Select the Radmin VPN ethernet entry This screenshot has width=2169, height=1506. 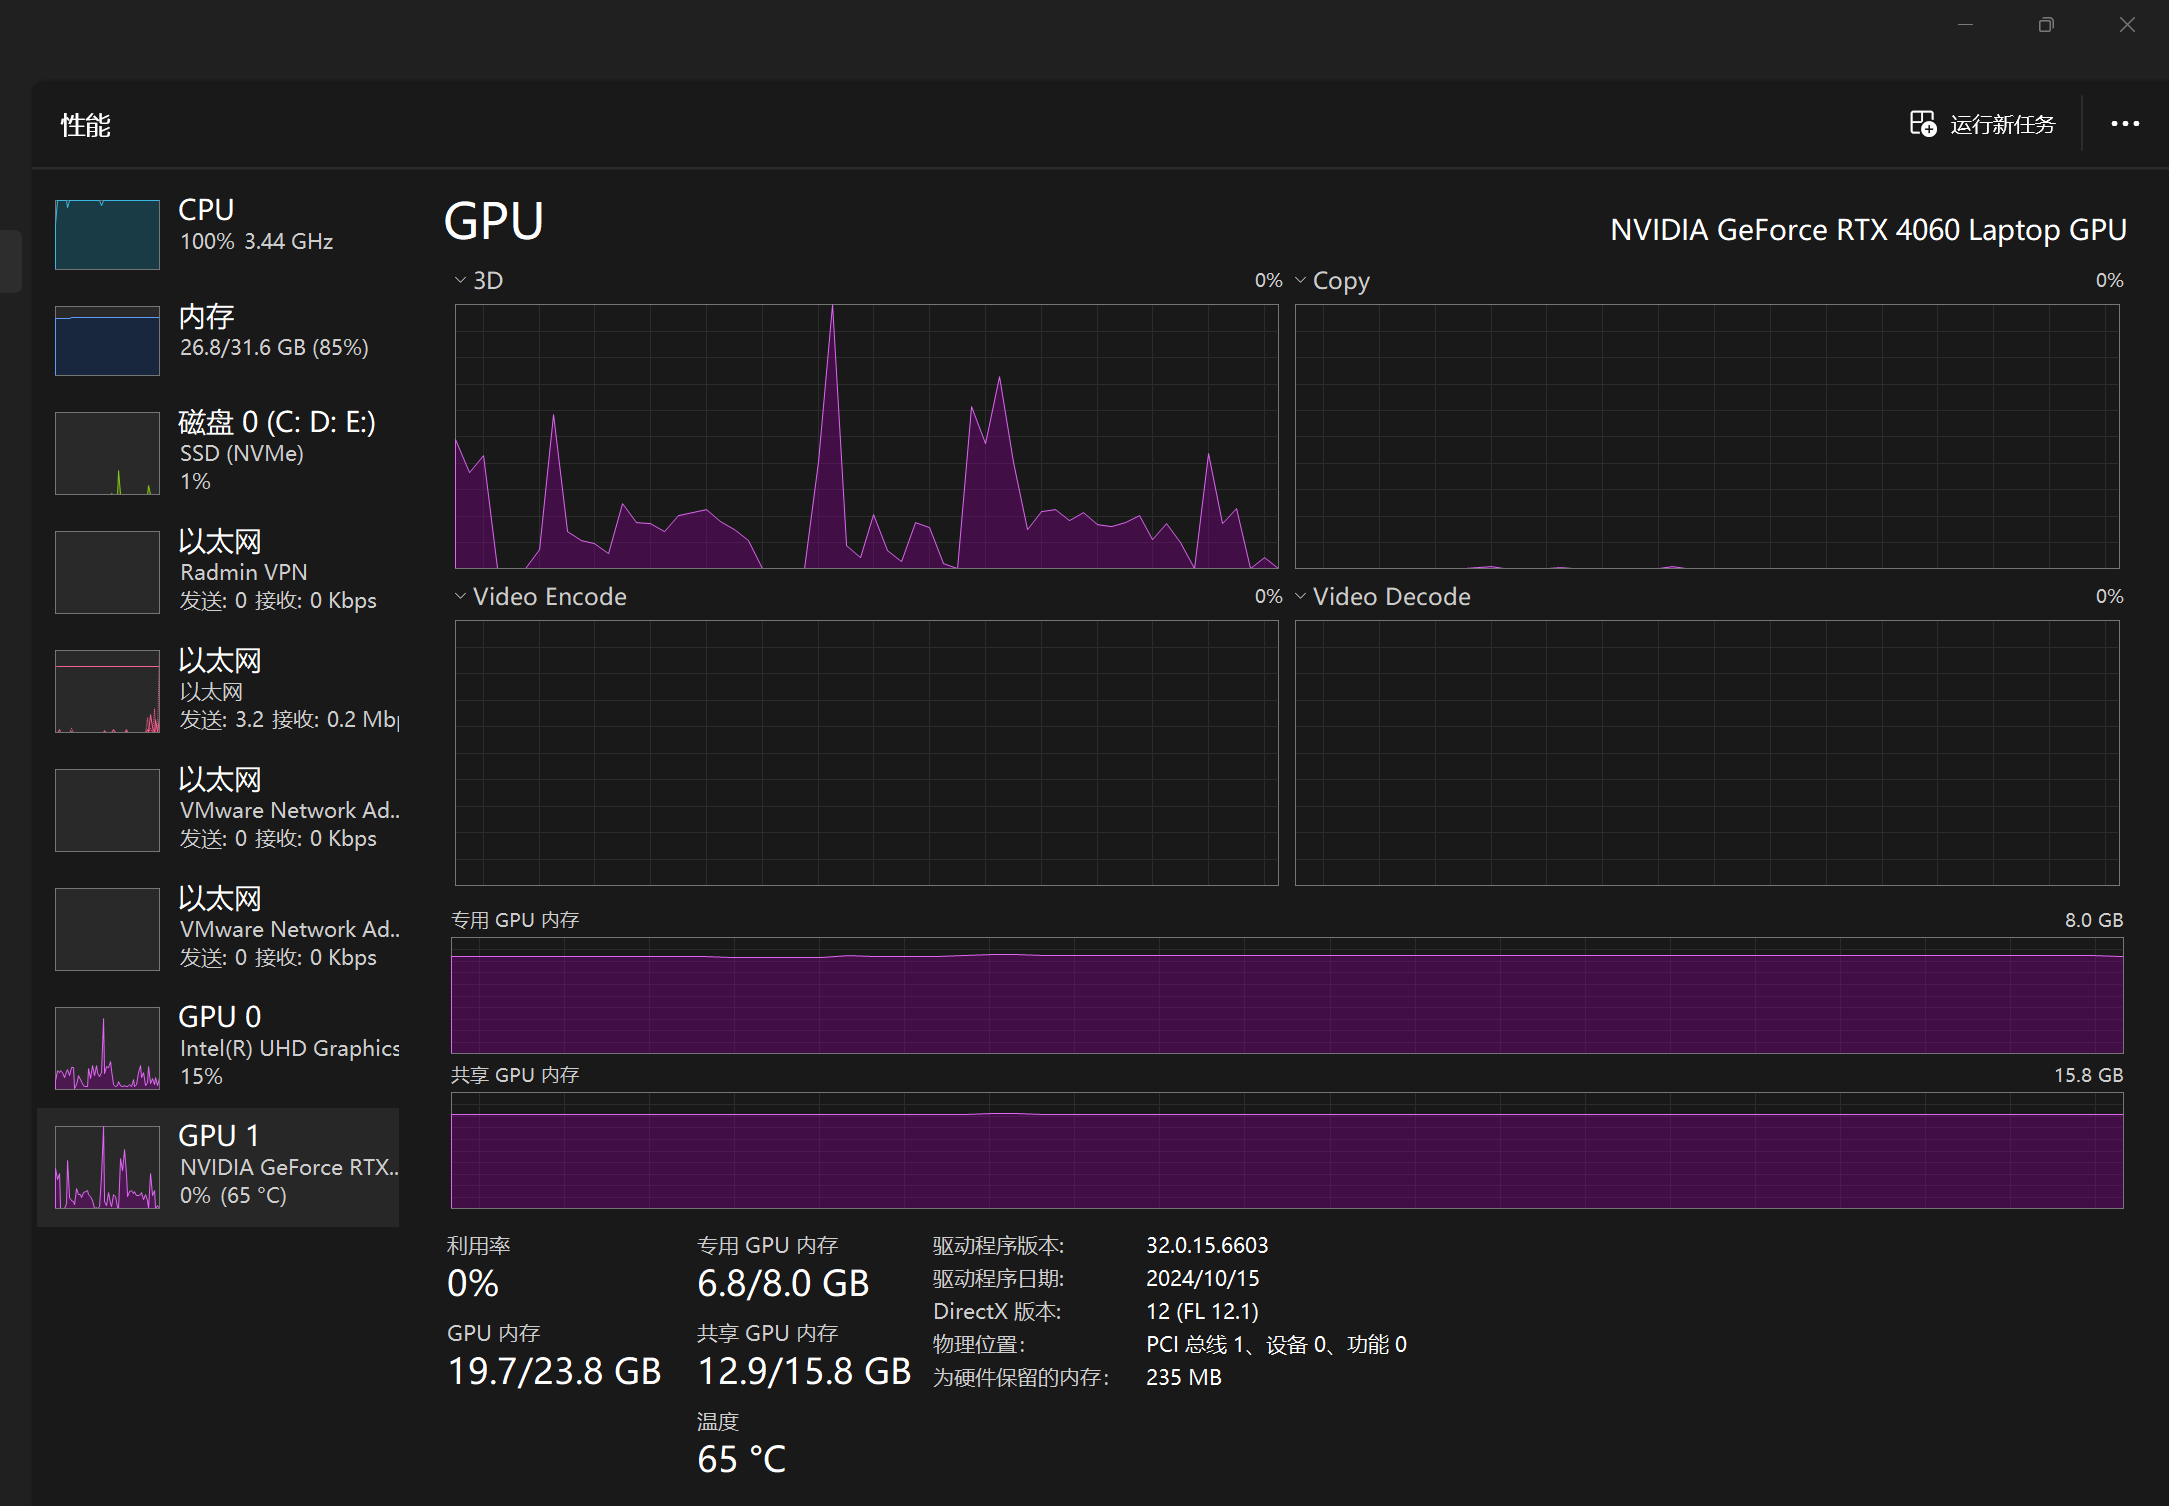(x=218, y=571)
